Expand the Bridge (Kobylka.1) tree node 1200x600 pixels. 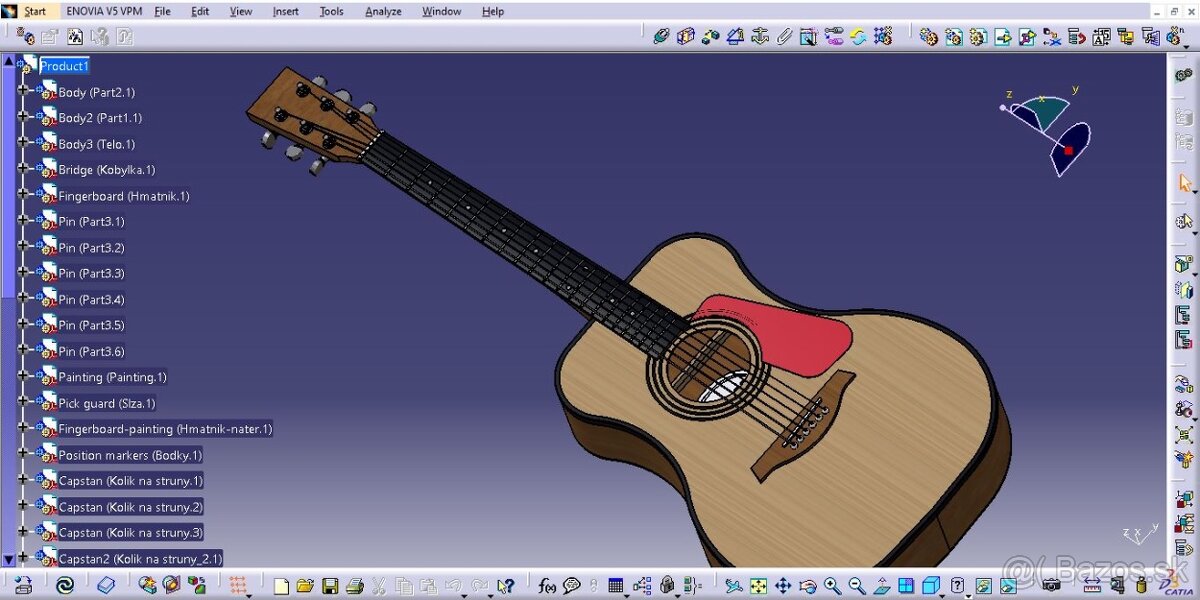[x=23, y=170]
